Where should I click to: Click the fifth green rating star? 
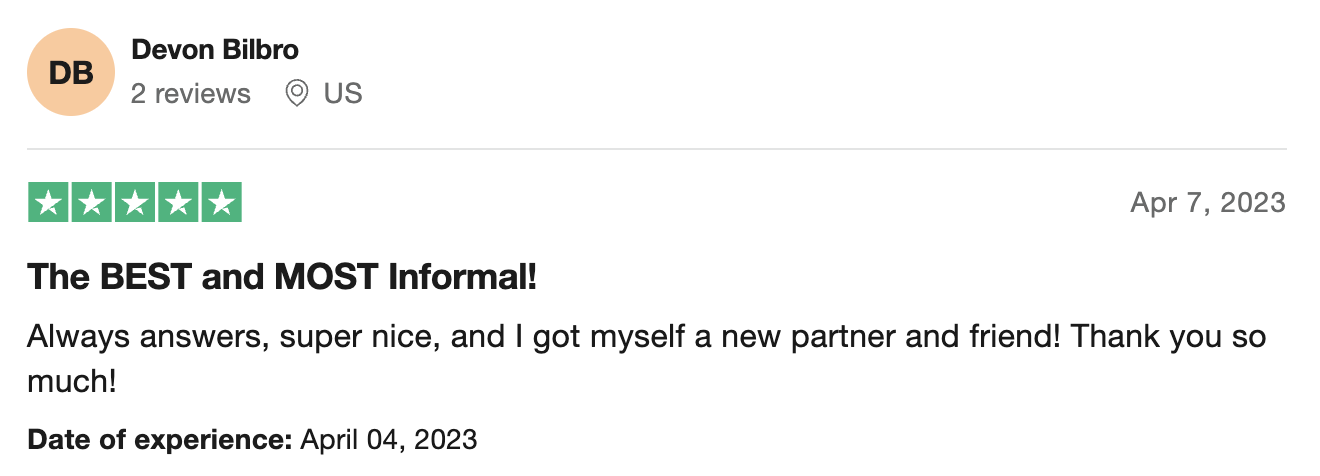pyautogui.click(x=222, y=202)
